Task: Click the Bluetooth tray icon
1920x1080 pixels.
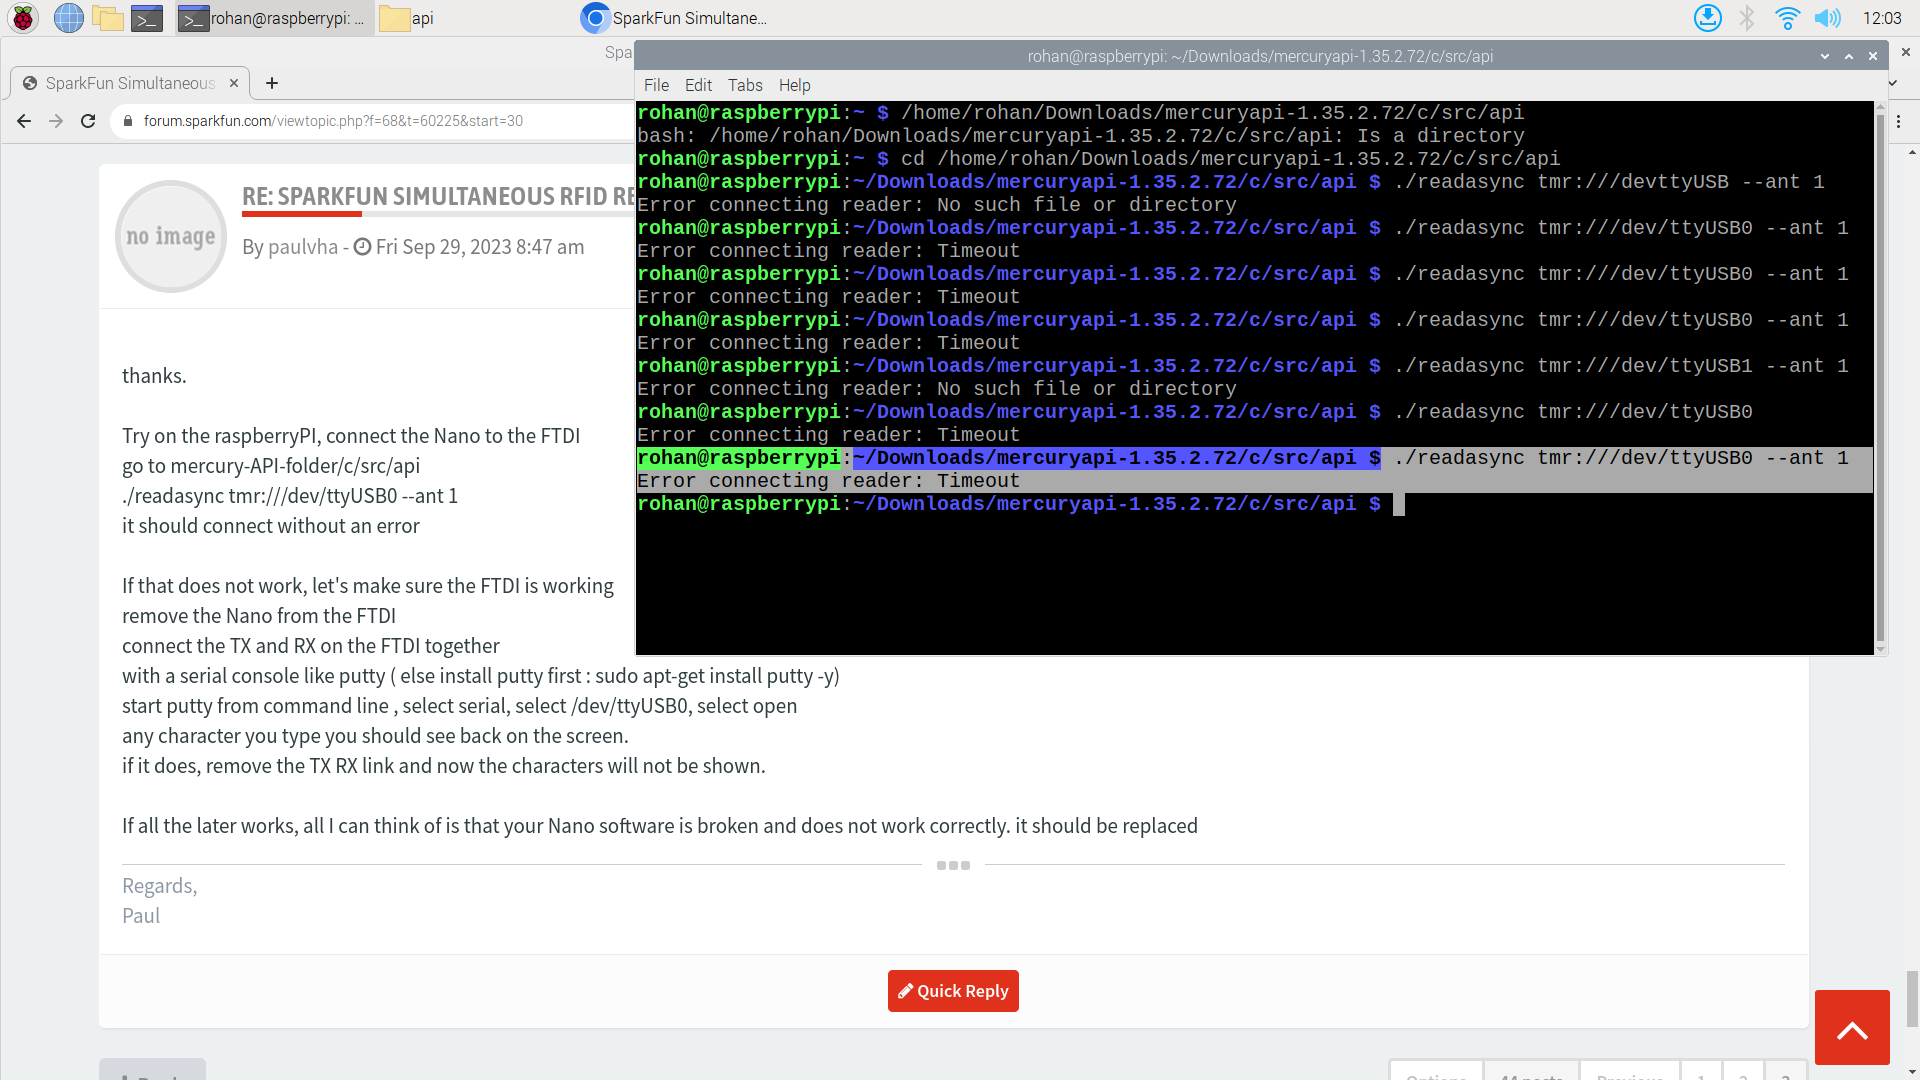Action: [x=1747, y=18]
